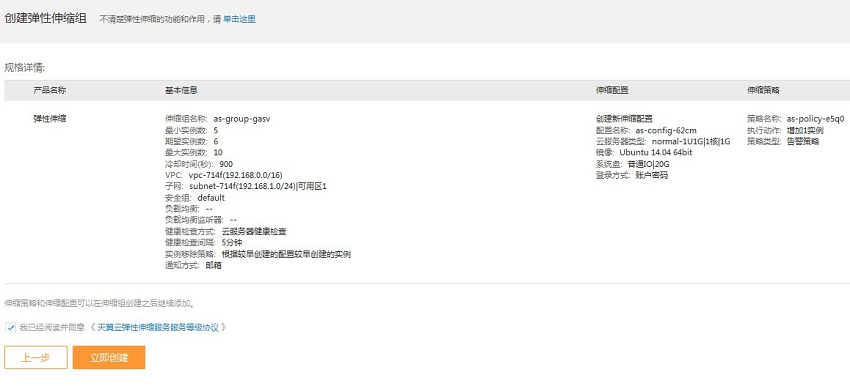Open the 天翼云弹性伸缩服务服务等级协议 link
Viewport: 850px width, 386px height.
158,327
